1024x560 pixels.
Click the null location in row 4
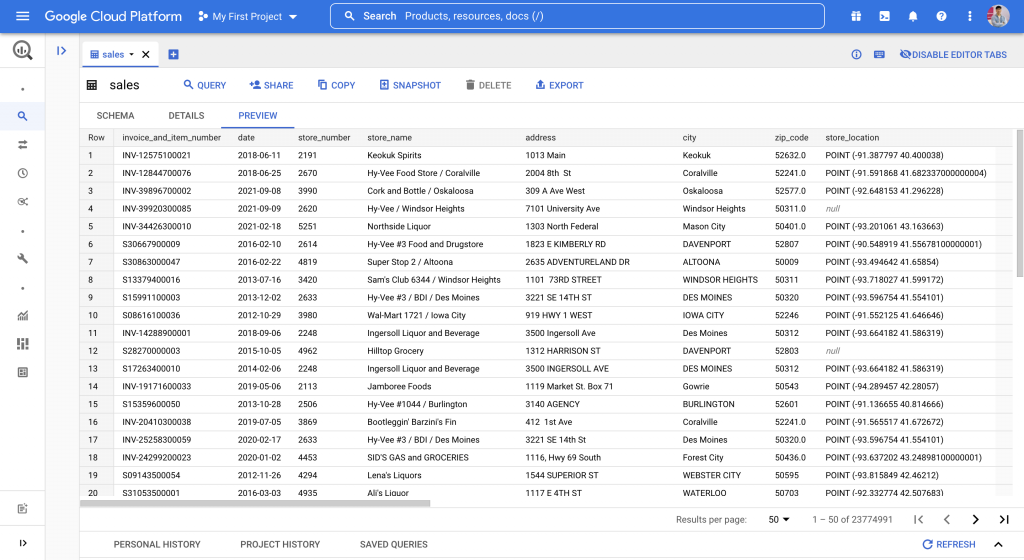click(x=833, y=209)
